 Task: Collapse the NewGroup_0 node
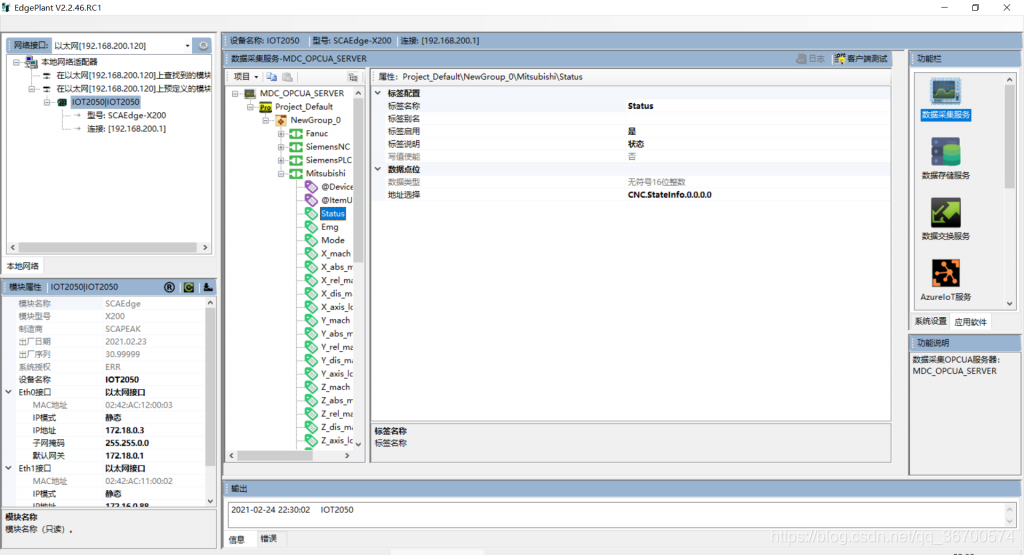pyautogui.click(x=266, y=120)
